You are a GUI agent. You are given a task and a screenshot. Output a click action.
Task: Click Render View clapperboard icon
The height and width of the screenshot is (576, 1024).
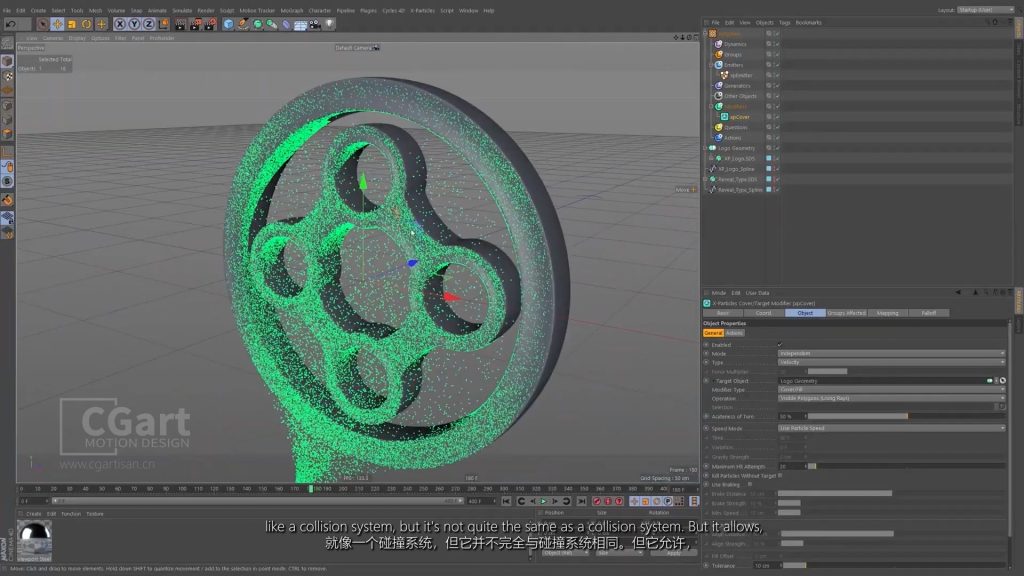click(180, 24)
